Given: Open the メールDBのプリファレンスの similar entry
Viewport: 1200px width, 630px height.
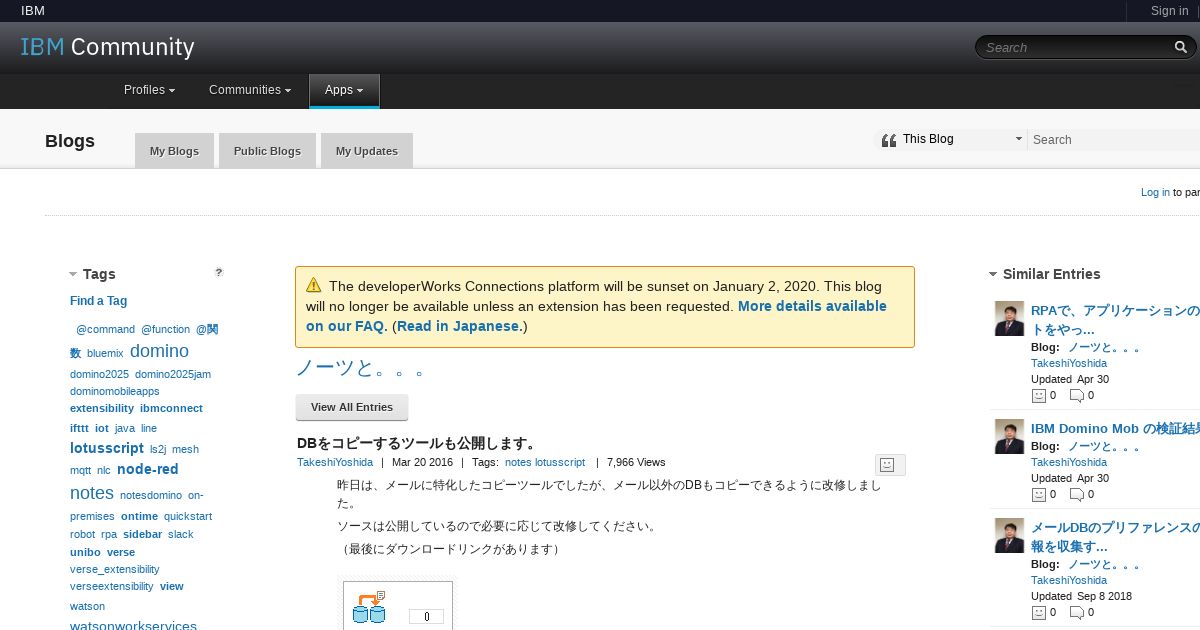Looking at the screenshot, I should 1115,537.
